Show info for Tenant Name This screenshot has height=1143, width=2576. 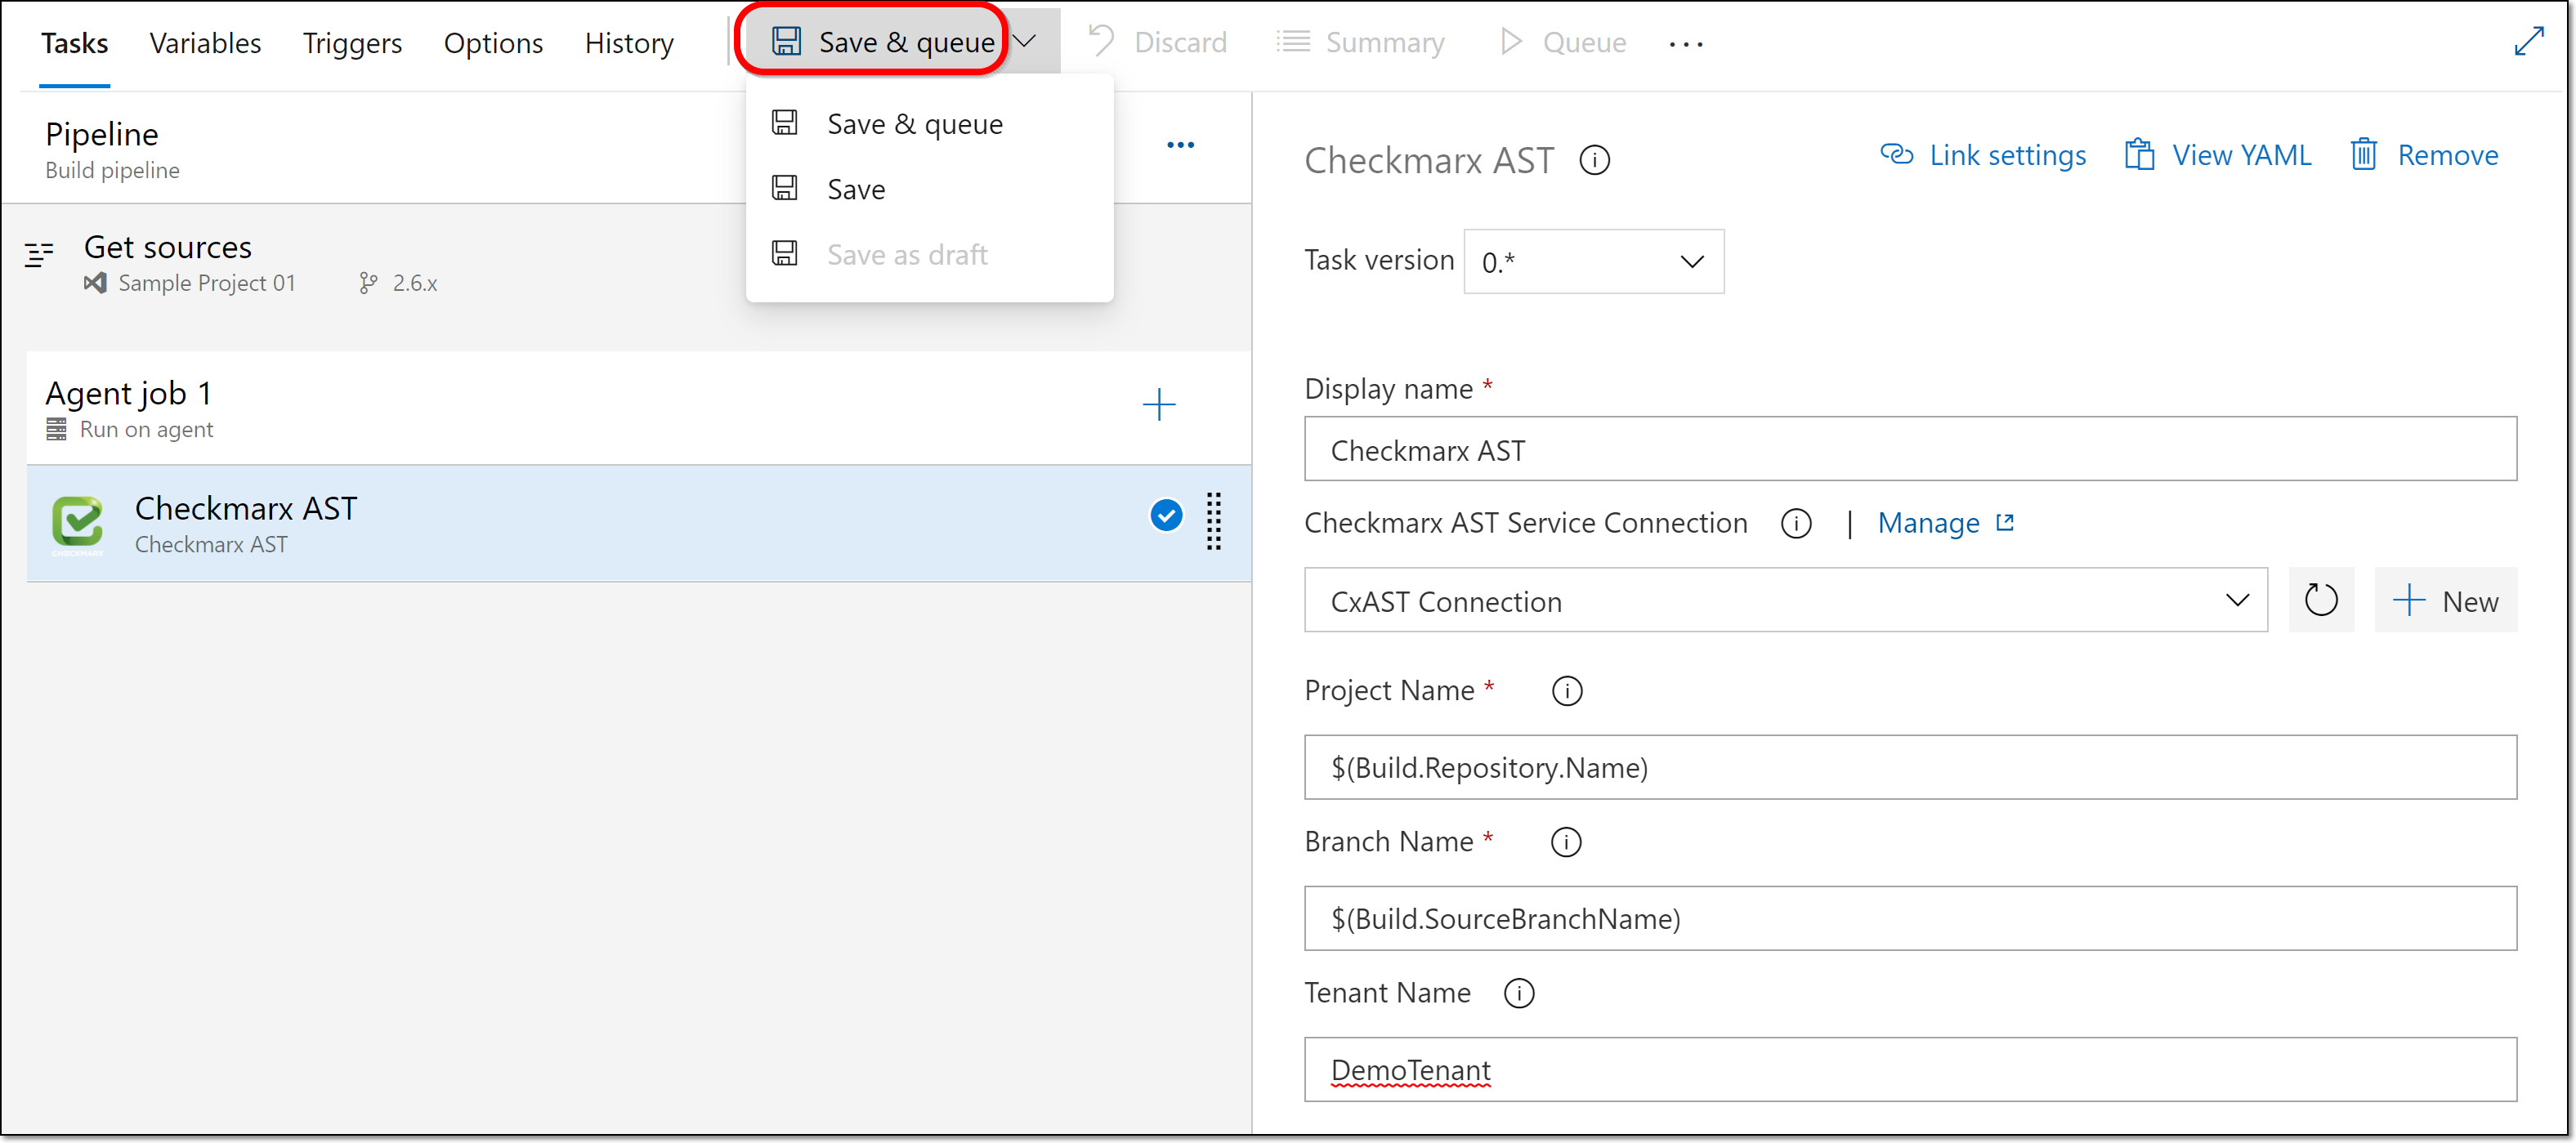click(x=1519, y=993)
